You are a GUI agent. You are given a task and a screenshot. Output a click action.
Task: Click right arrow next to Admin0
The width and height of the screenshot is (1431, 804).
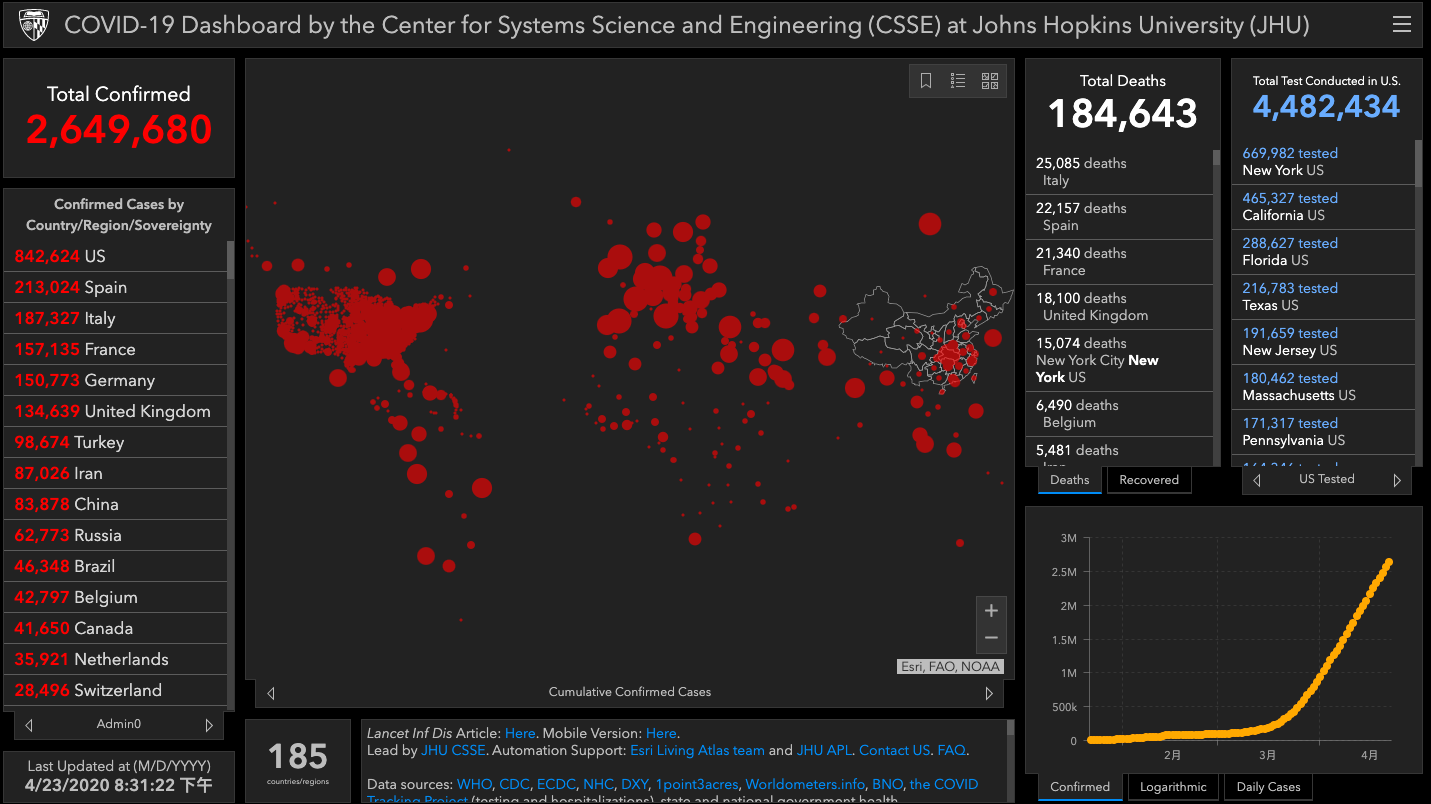pyautogui.click(x=209, y=725)
